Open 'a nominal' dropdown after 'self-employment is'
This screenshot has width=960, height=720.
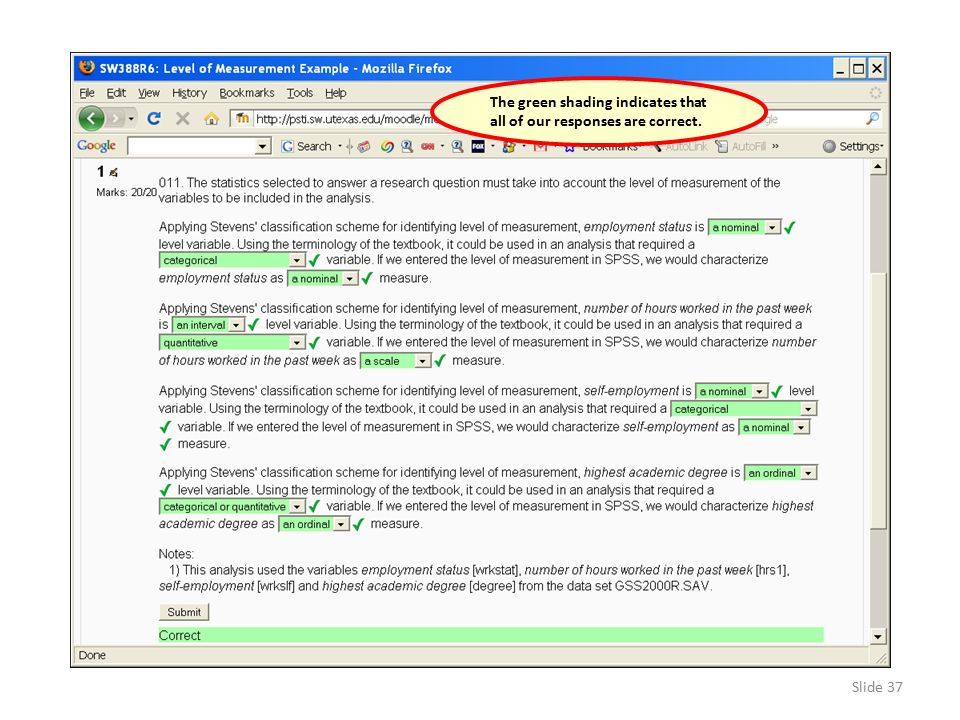pyautogui.click(x=732, y=391)
